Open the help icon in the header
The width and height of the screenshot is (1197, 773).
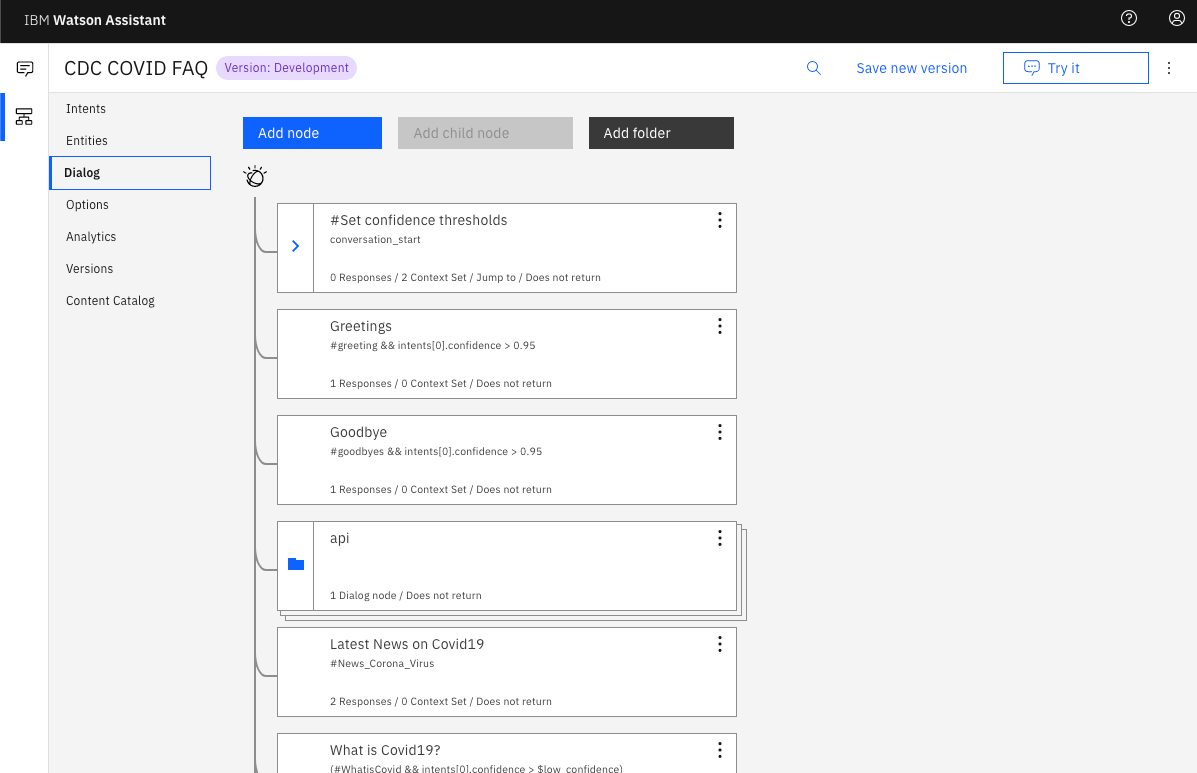pyautogui.click(x=1128, y=18)
